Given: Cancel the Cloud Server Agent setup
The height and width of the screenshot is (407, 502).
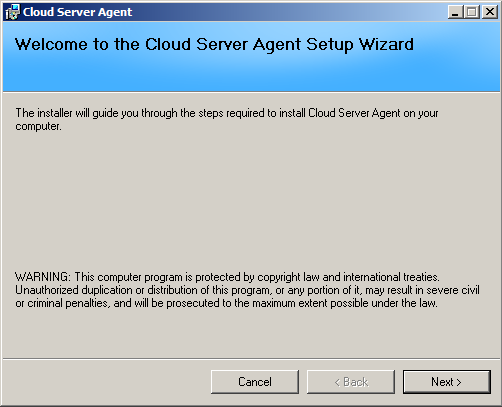Looking at the screenshot, I should pyautogui.click(x=255, y=382).
